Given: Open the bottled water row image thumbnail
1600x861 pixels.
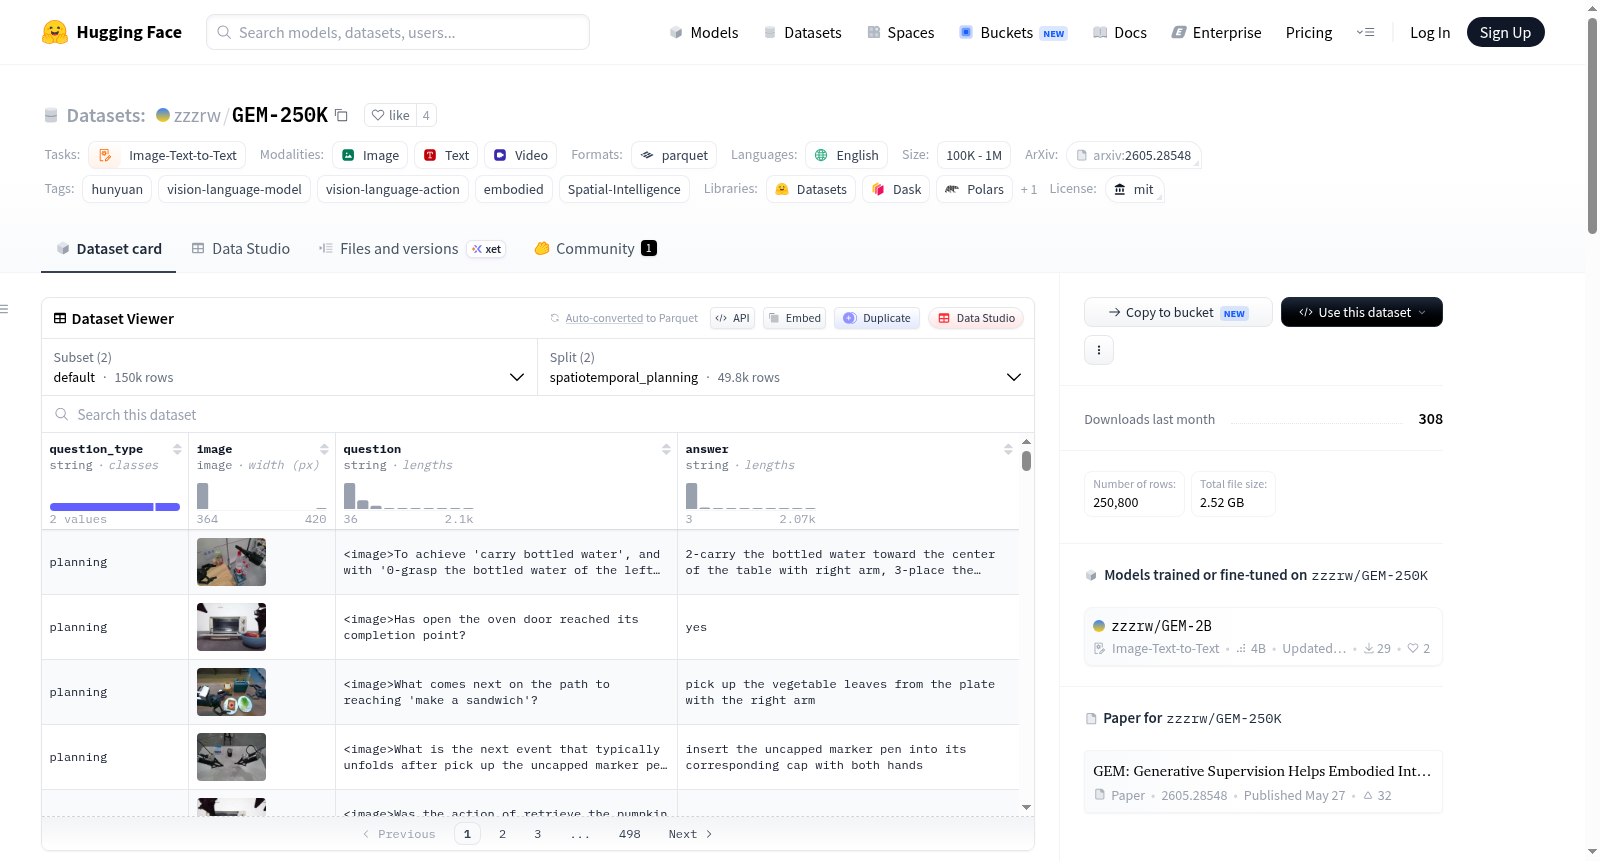Looking at the screenshot, I should pos(231,562).
